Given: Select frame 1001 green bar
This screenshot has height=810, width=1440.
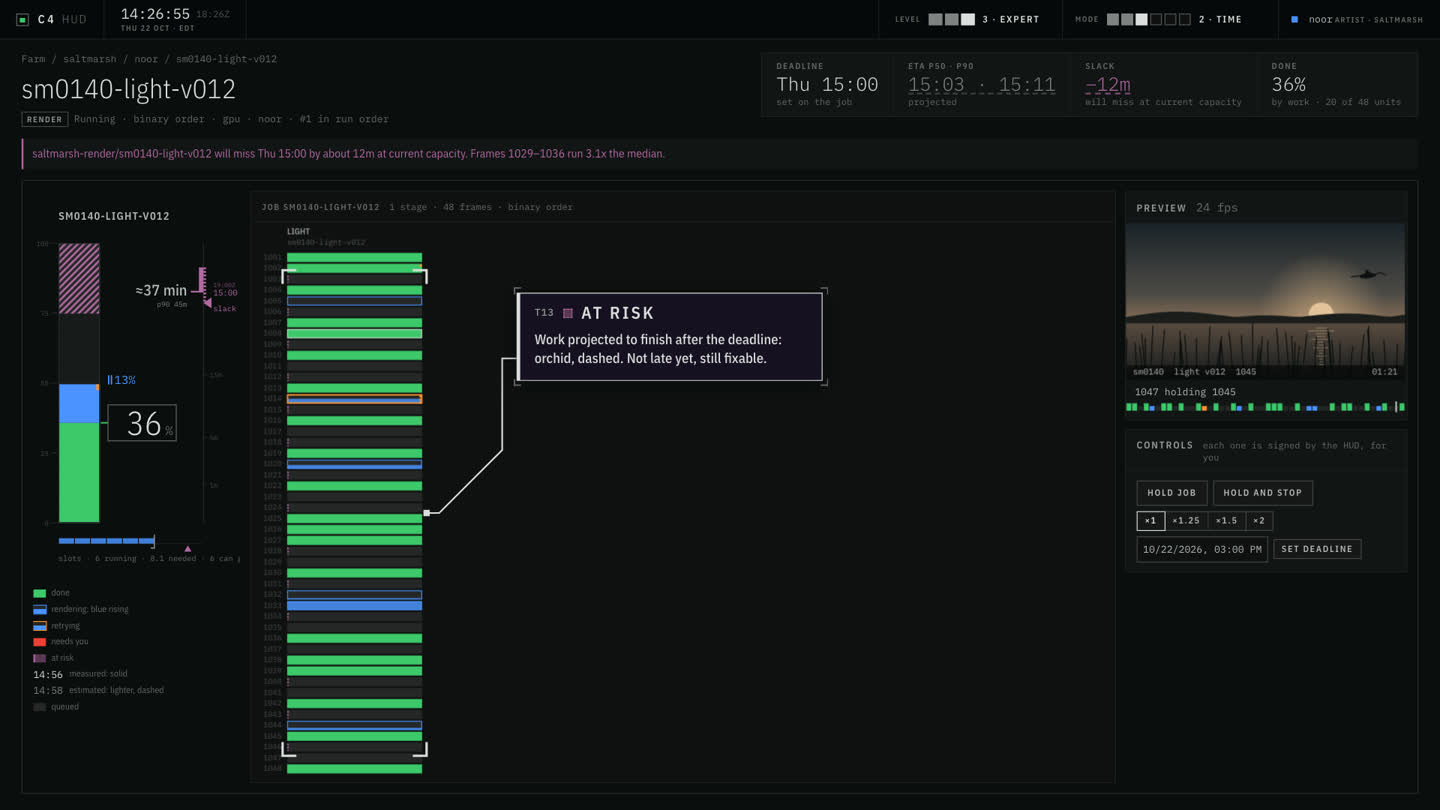Looking at the screenshot, I should [354, 258].
